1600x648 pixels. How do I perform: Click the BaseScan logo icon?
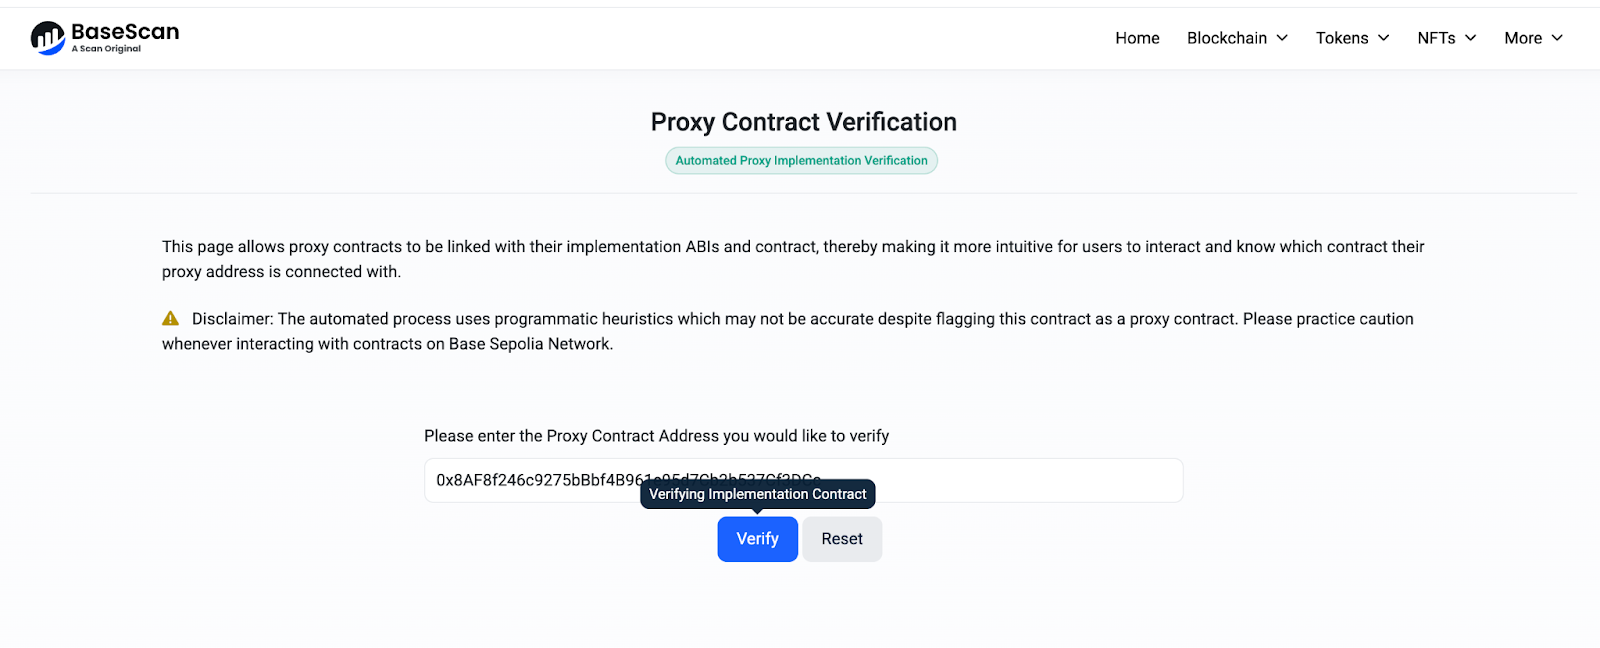(47, 38)
